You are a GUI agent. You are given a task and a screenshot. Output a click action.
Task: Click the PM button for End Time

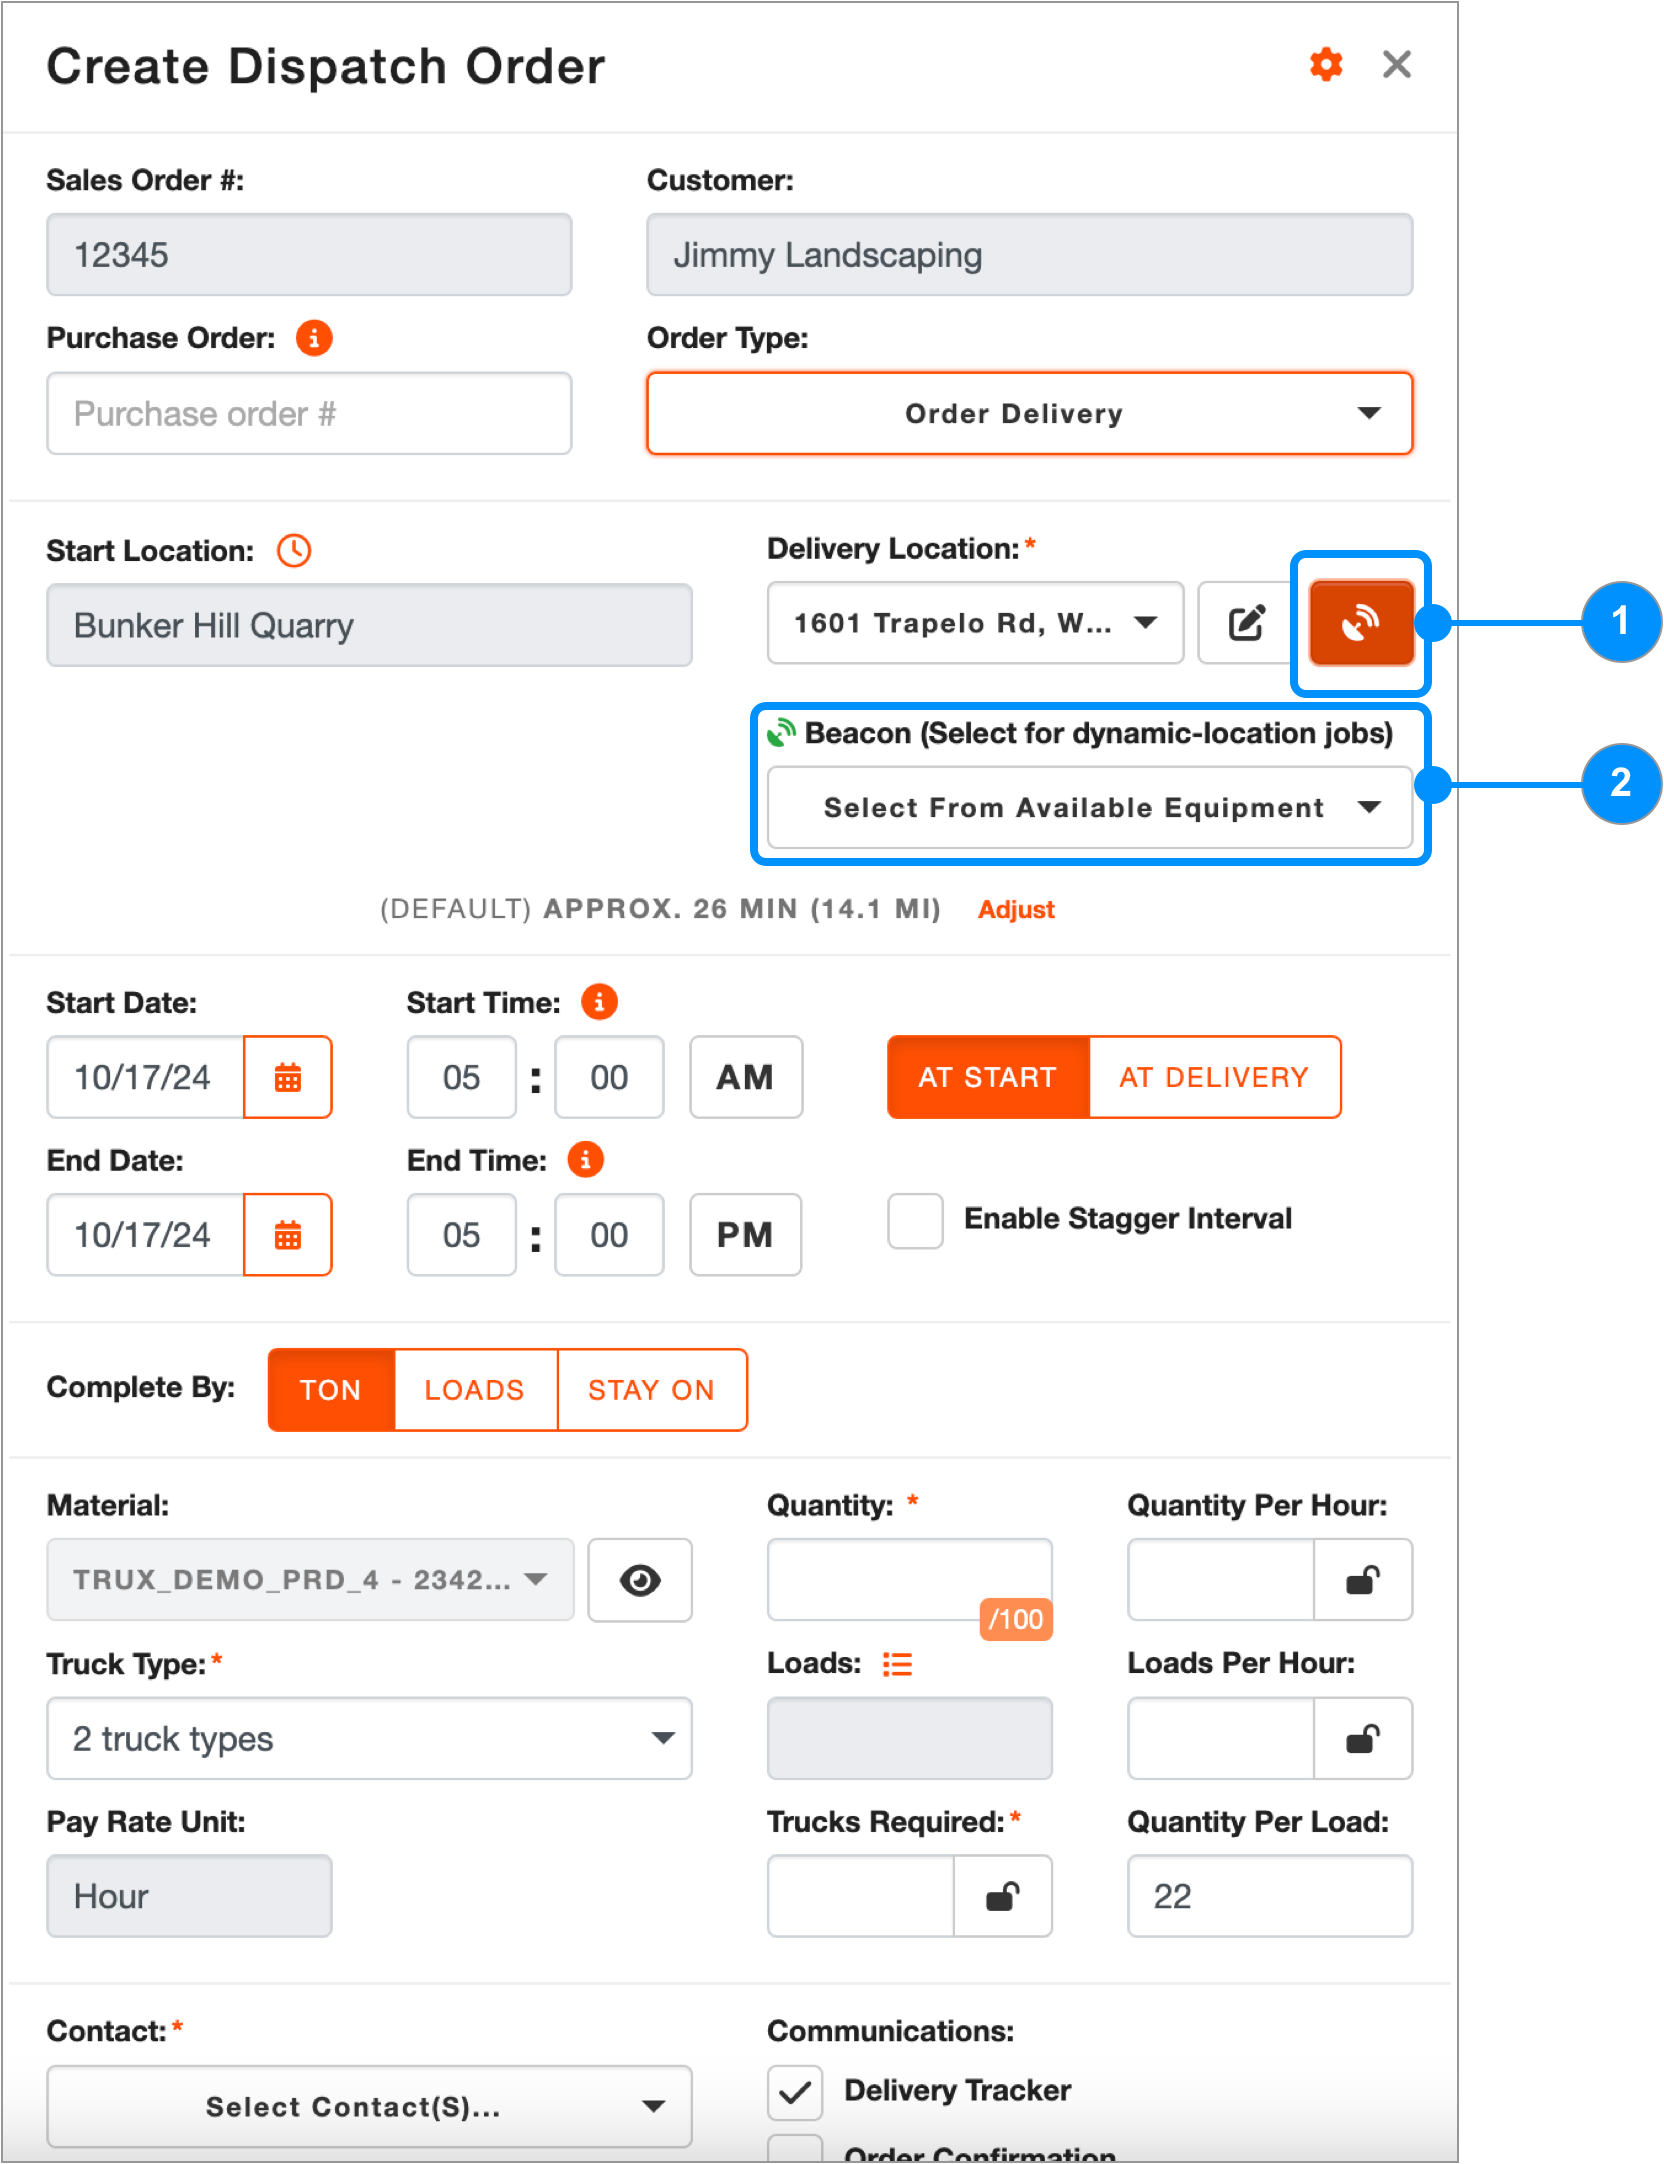tap(744, 1235)
